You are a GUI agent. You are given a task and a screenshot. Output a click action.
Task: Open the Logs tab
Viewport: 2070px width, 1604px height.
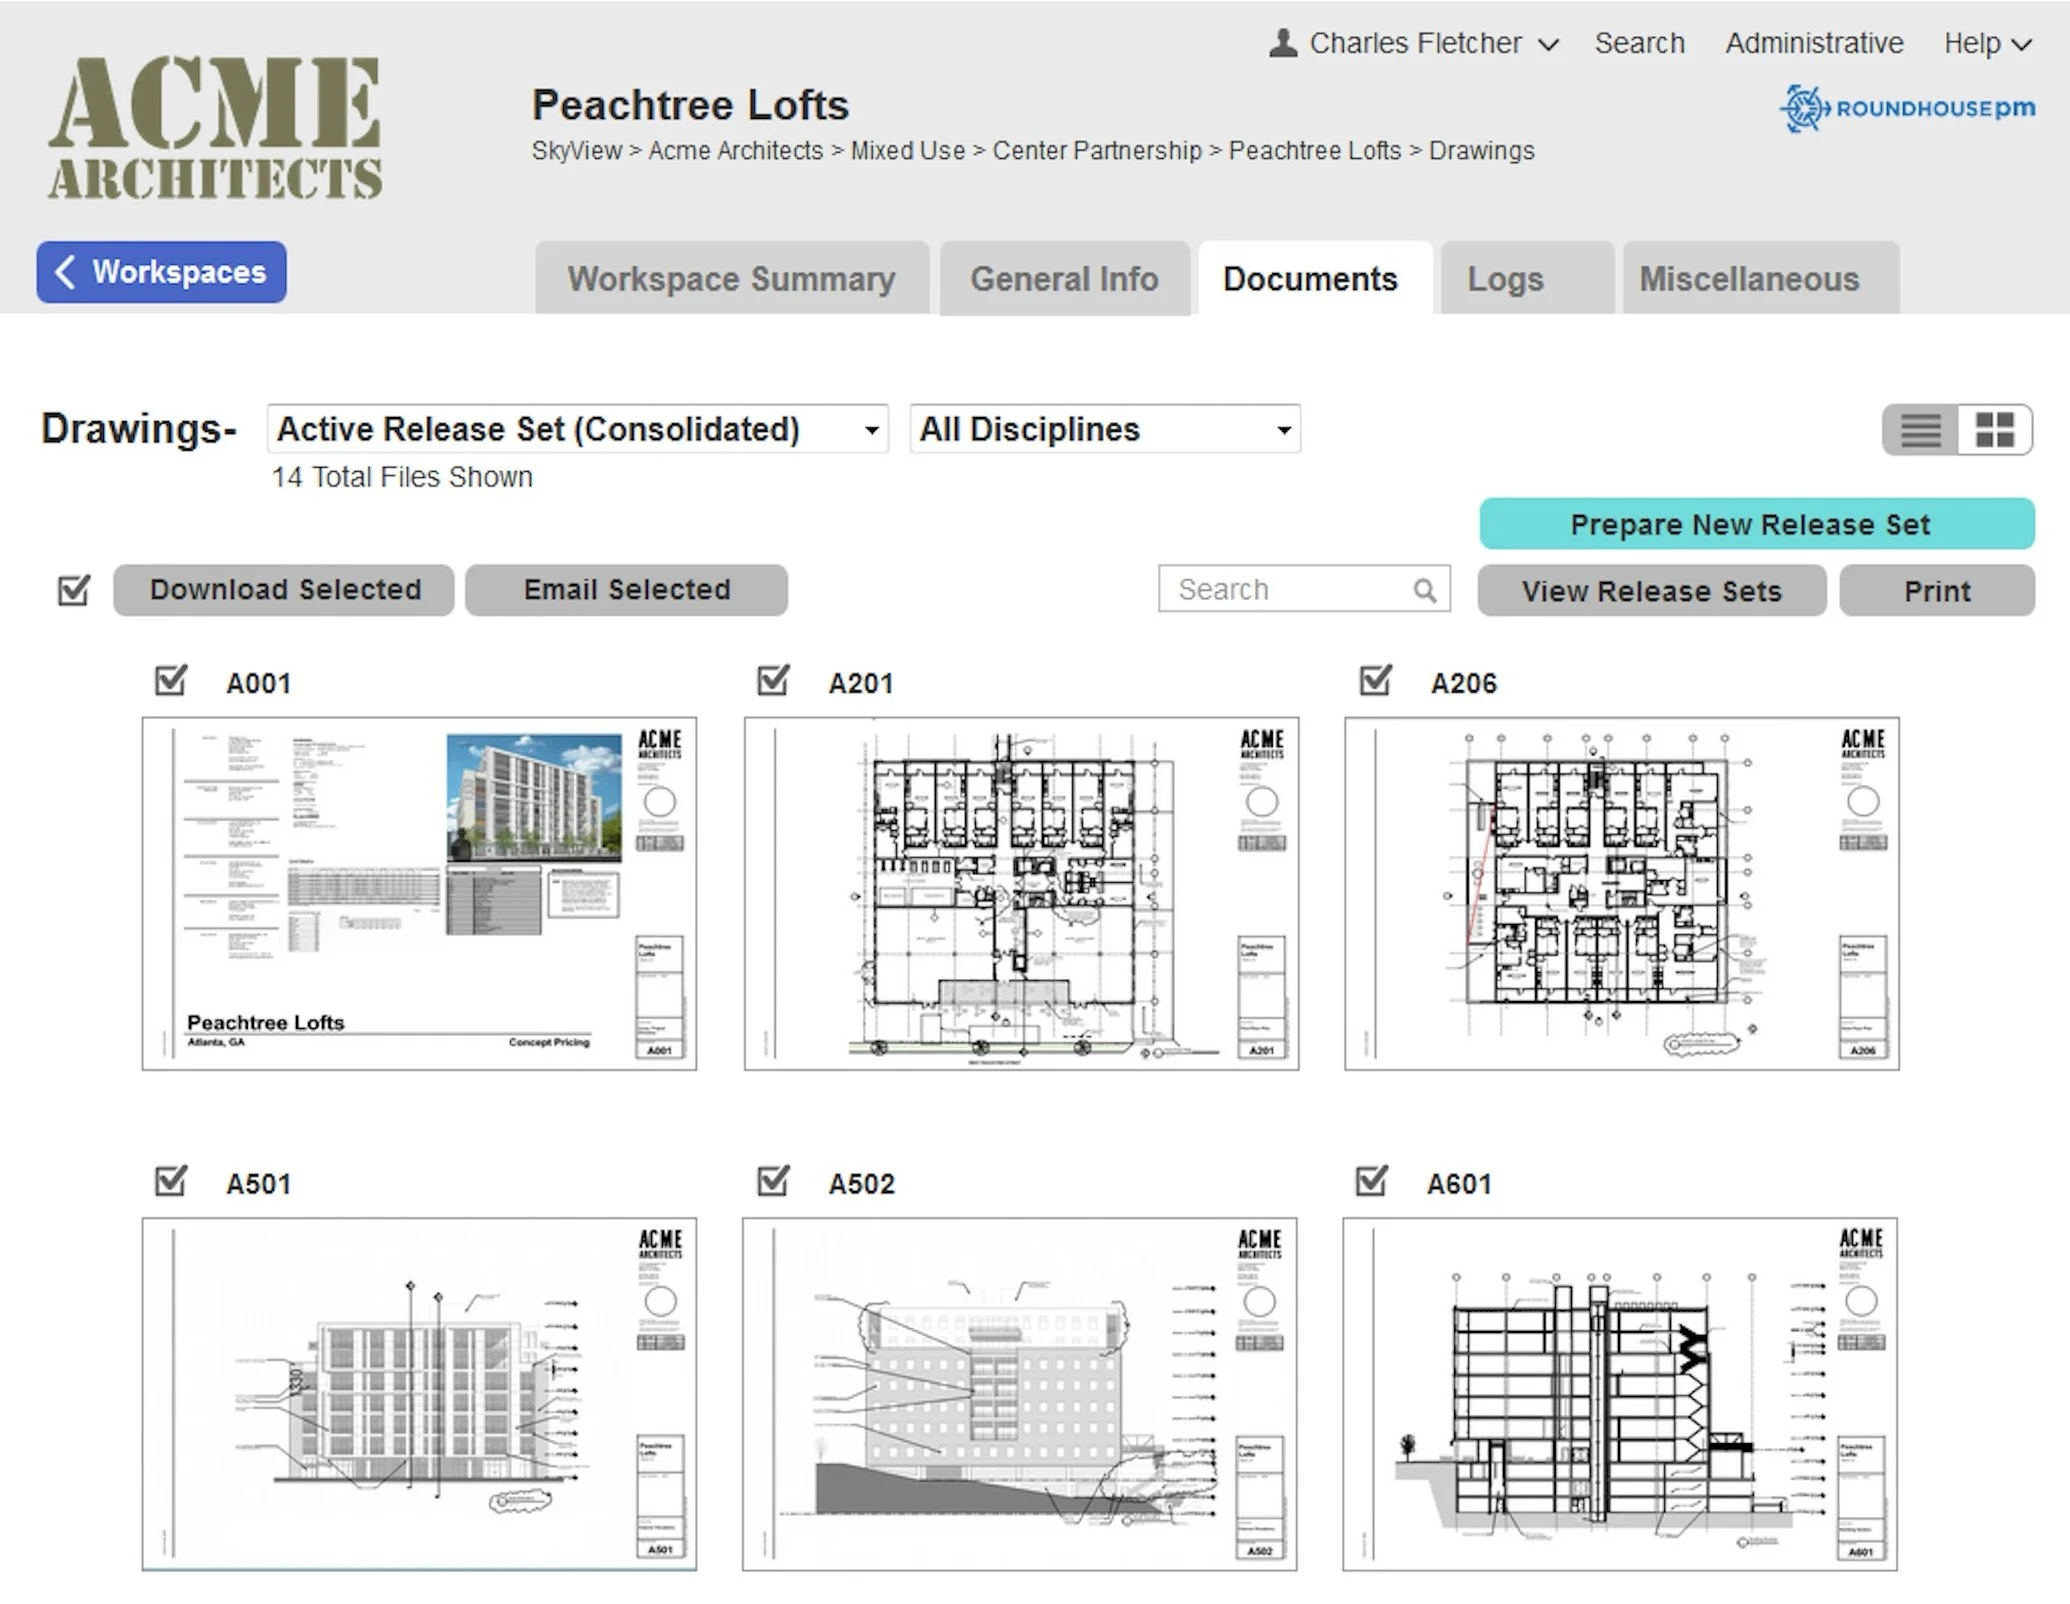tap(1505, 279)
